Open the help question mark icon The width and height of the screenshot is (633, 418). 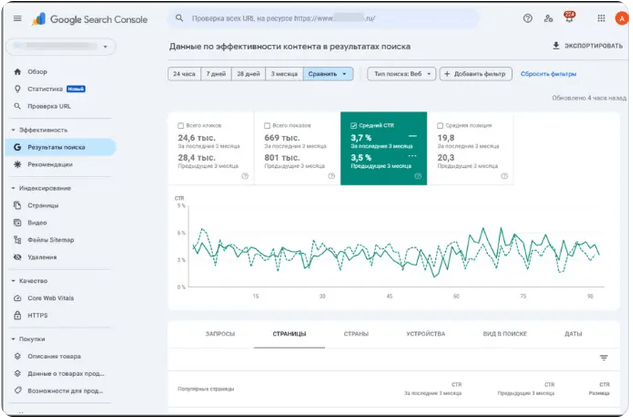(x=527, y=18)
